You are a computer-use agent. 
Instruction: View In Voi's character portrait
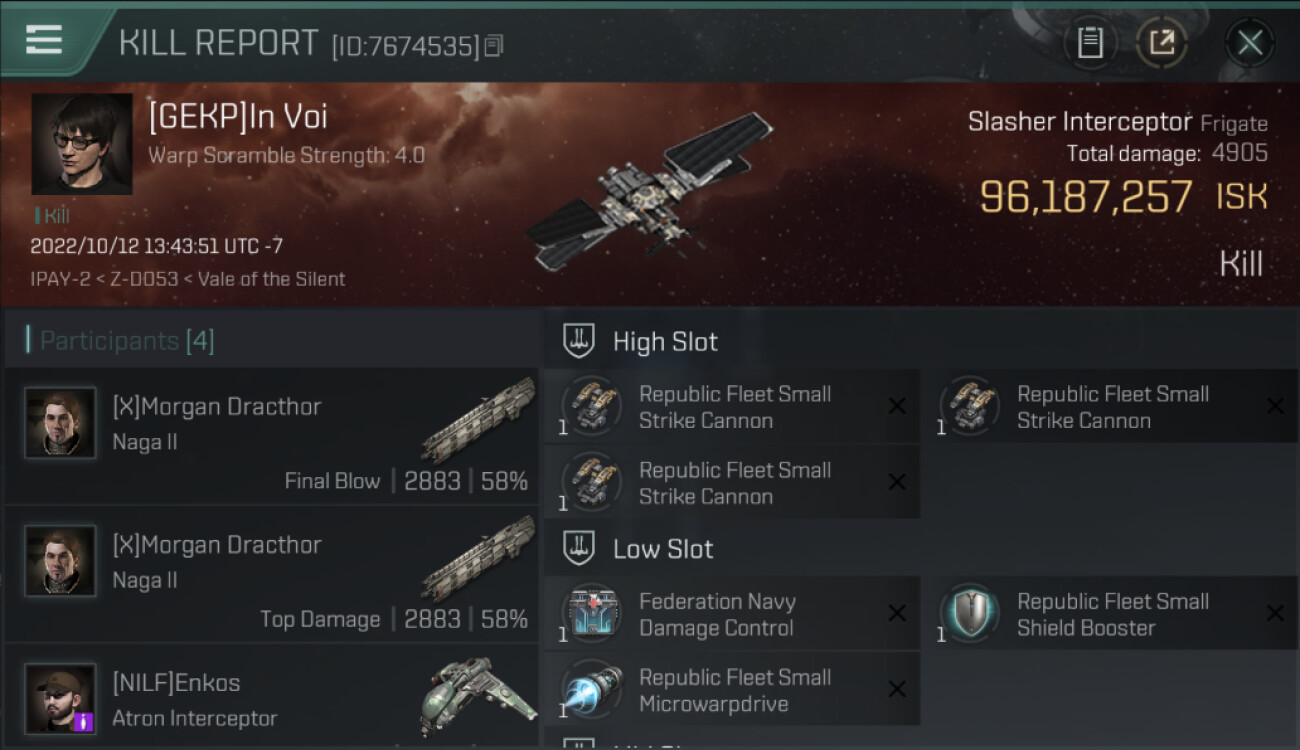(x=82, y=144)
